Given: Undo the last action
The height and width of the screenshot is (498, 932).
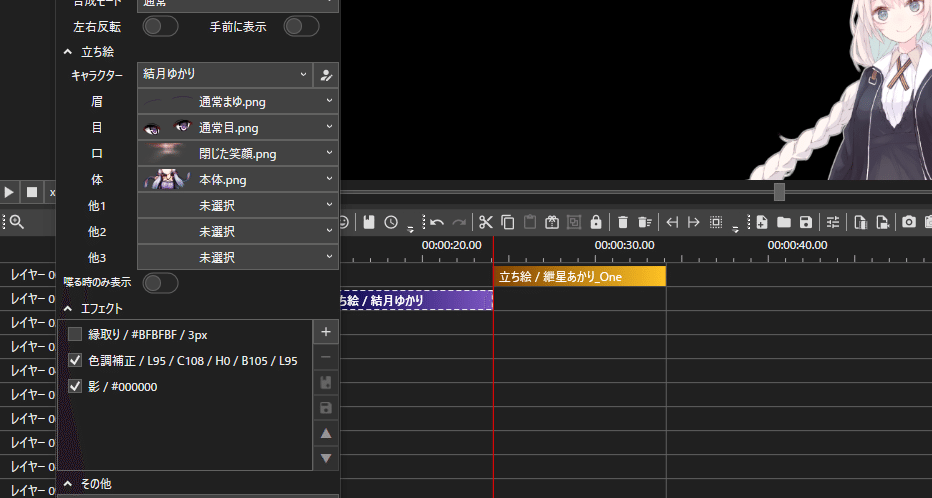Looking at the screenshot, I should coord(437,222).
